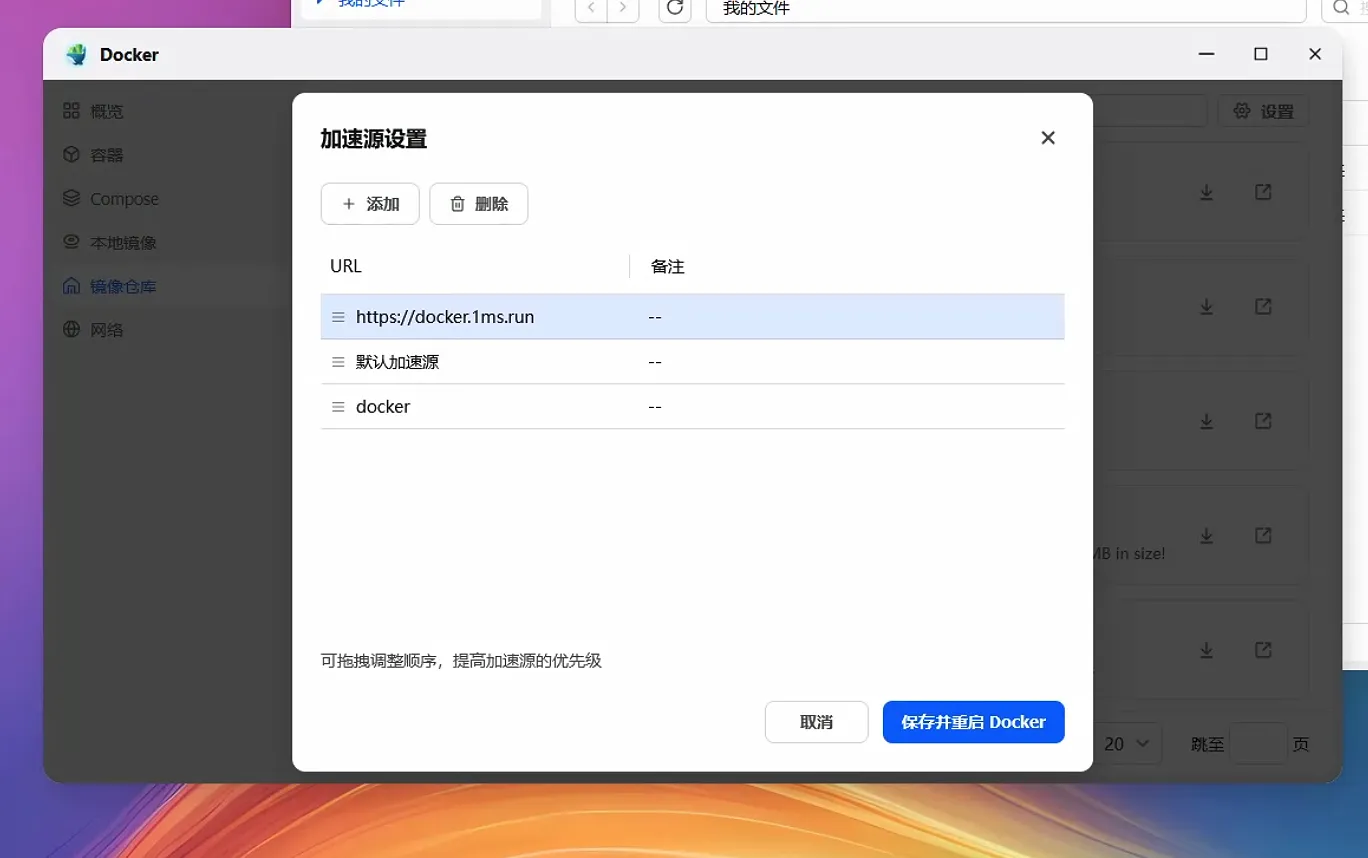Select the 默认加速源 row
This screenshot has height=858, width=1368.
tap(692, 362)
